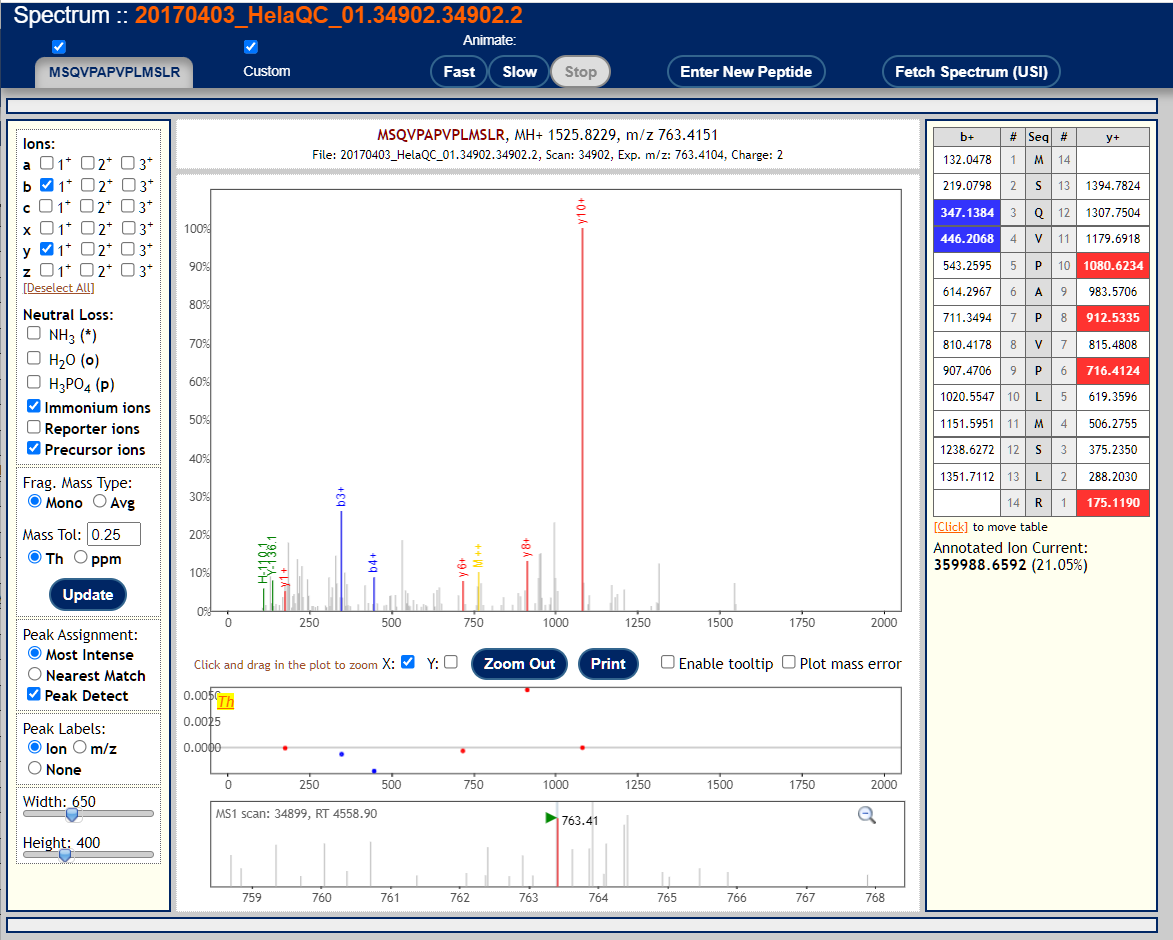Enable H2O neutral loss checkbox
The image size is (1173, 940).
(34, 357)
